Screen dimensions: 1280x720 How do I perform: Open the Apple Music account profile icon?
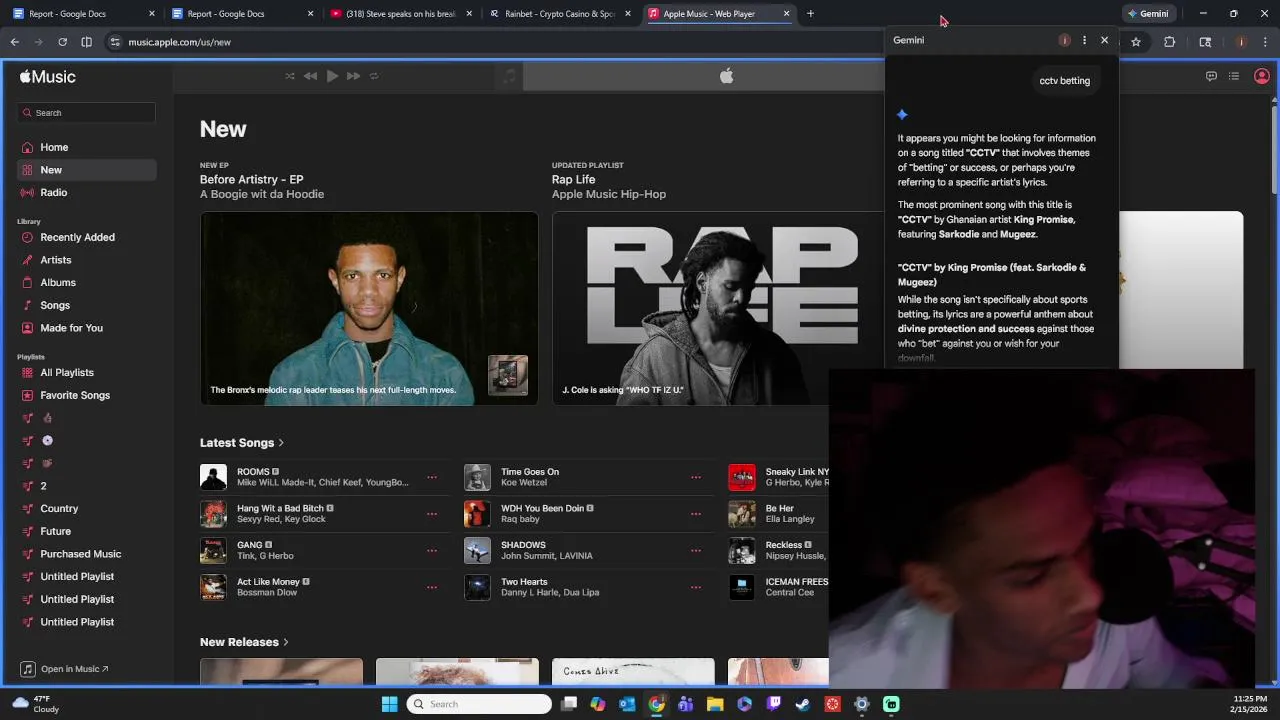point(1262,76)
